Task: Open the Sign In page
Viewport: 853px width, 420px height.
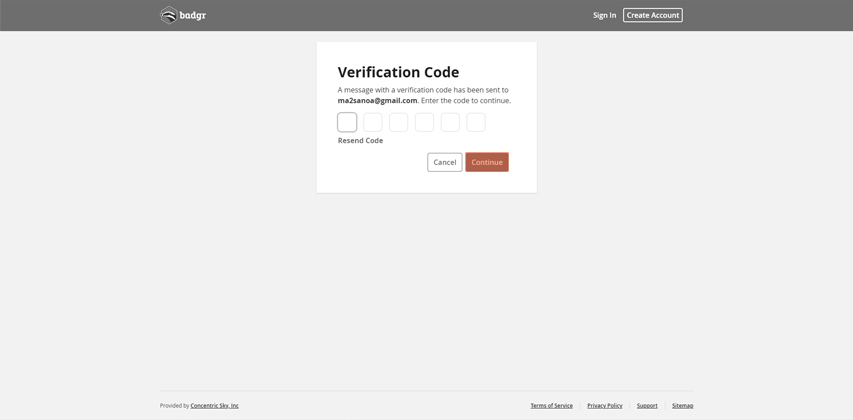Action: point(604,15)
